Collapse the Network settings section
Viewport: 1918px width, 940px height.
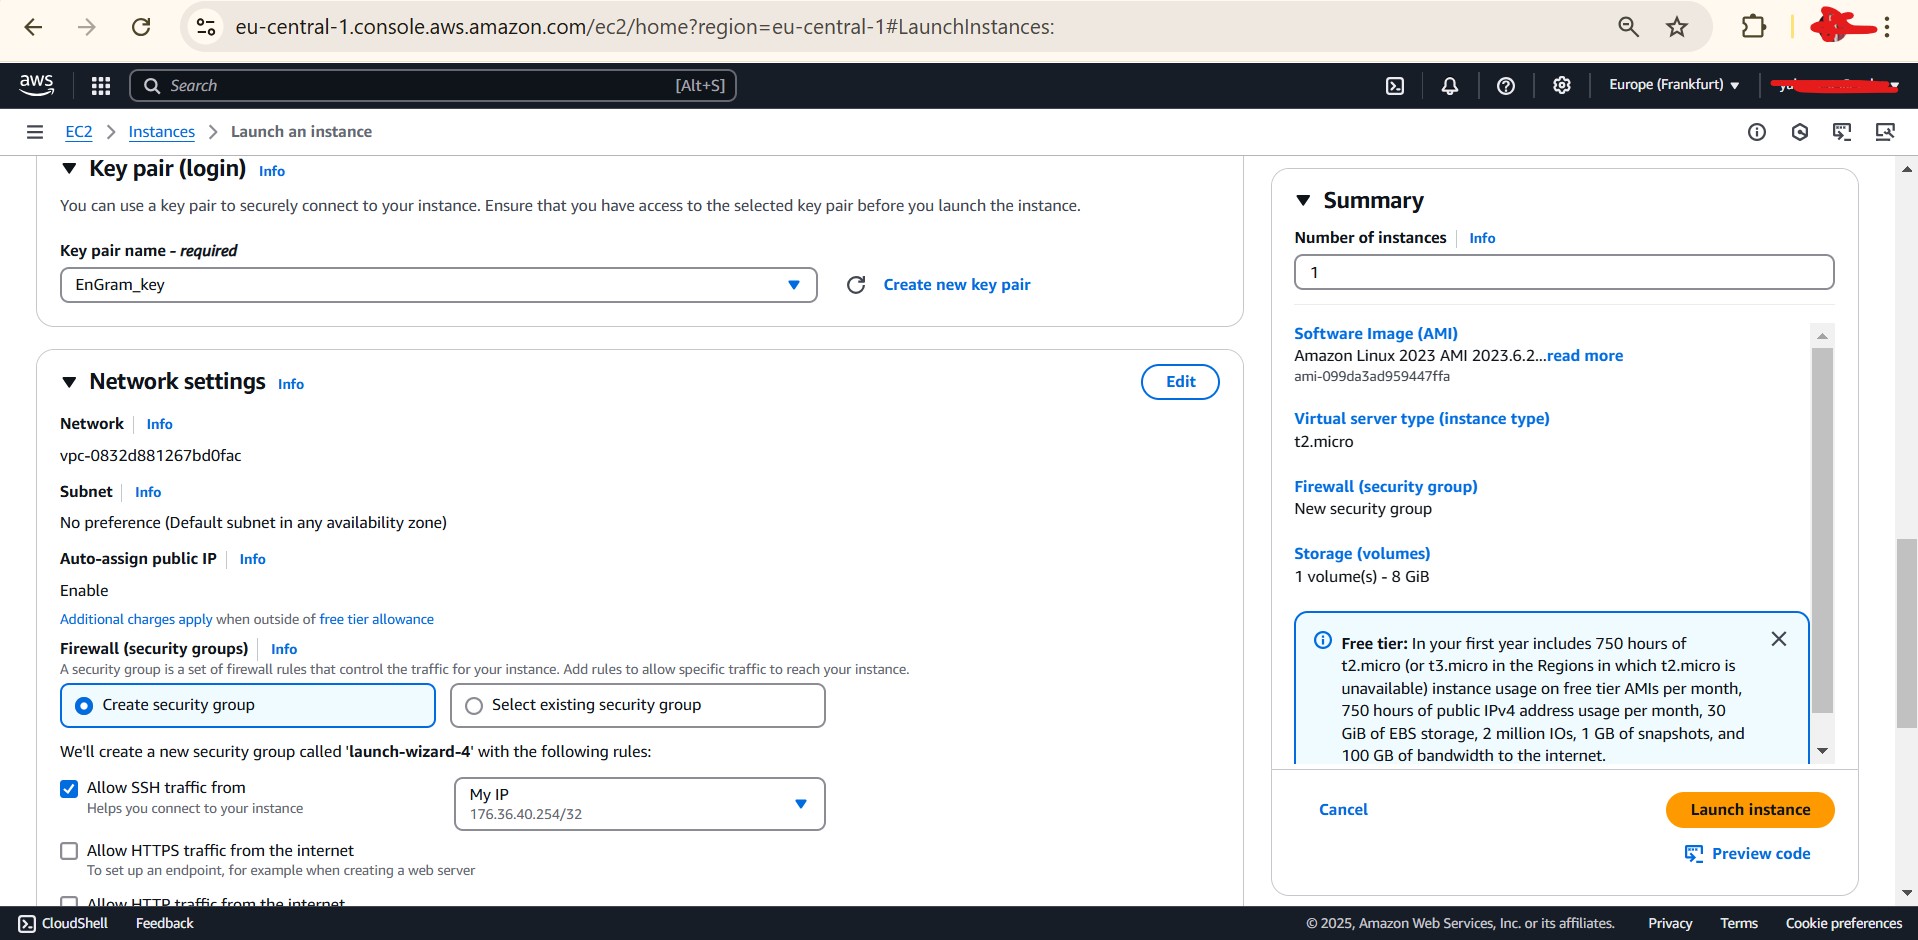(x=69, y=382)
